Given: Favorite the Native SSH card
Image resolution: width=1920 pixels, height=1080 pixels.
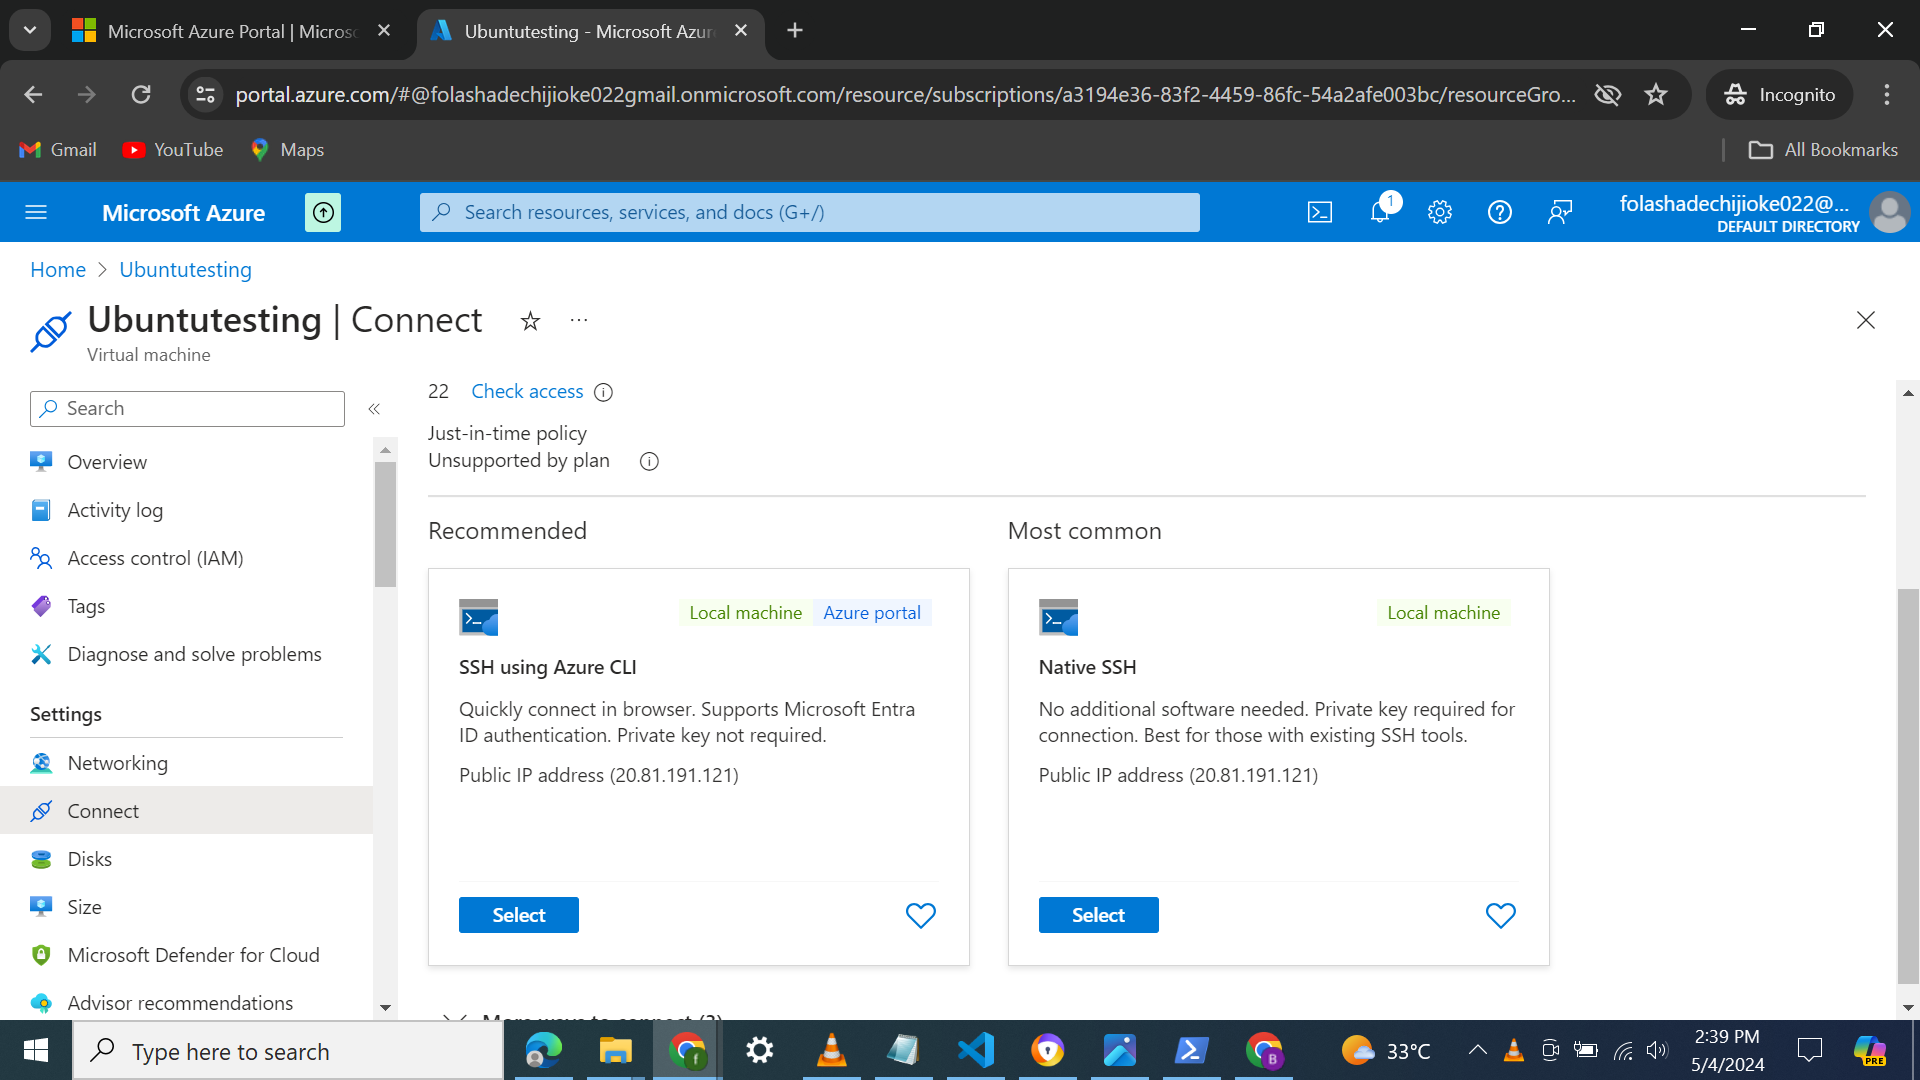Looking at the screenshot, I should tap(1500, 915).
